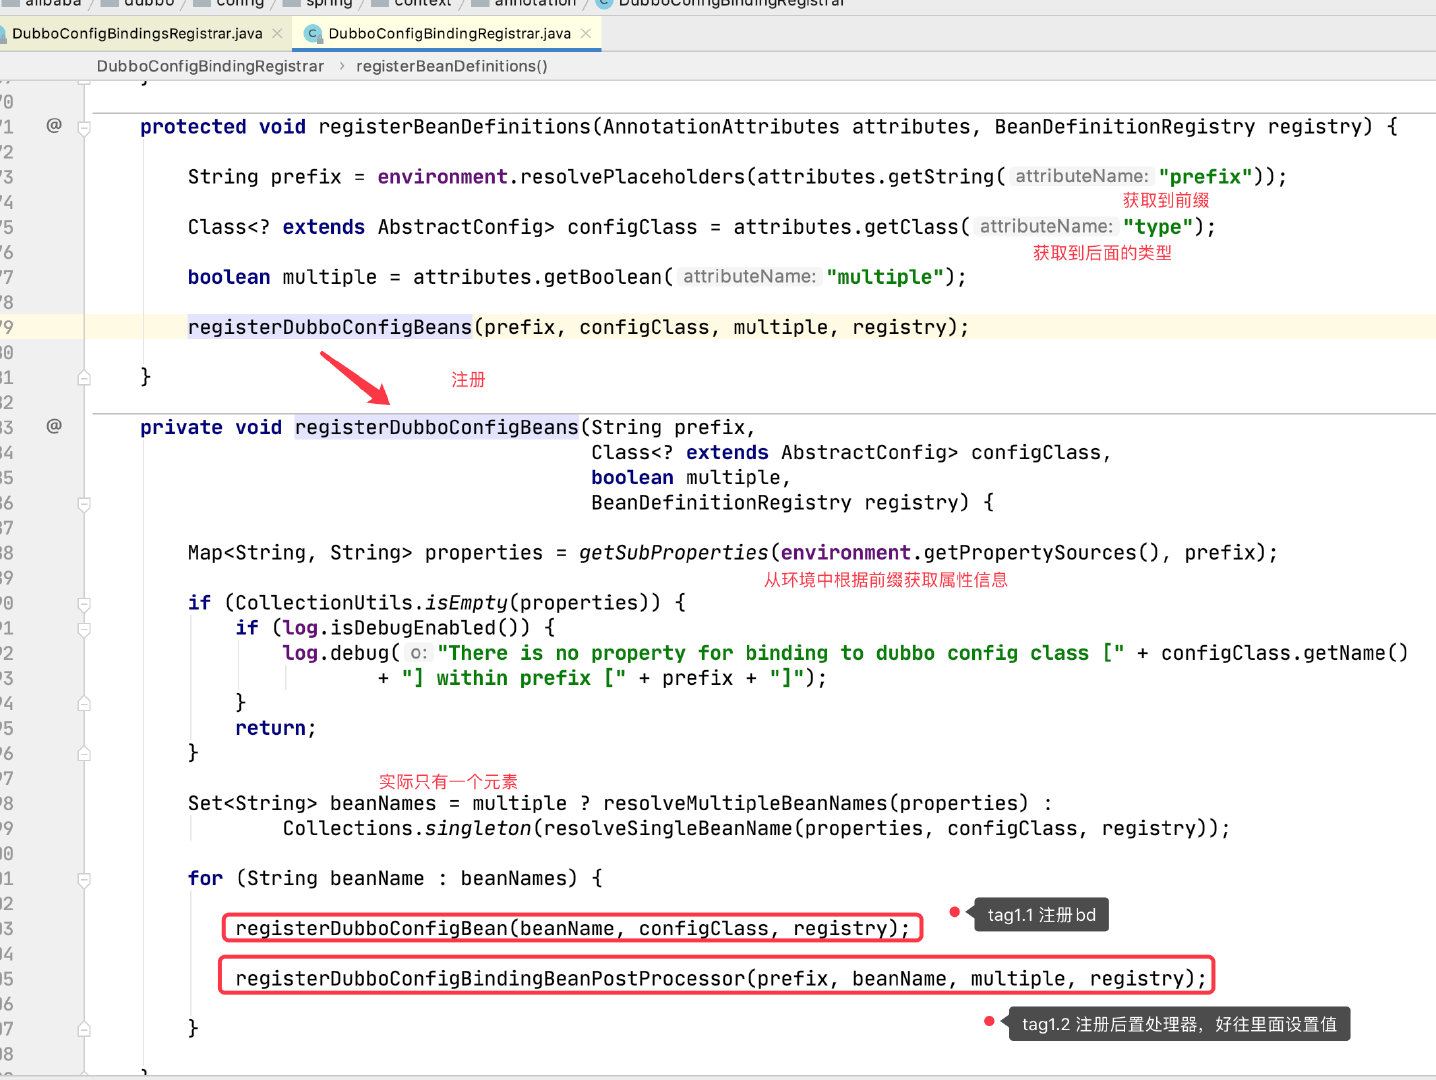The height and width of the screenshot is (1080, 1436).
Task: Click registerDubboConfigBeans in the private method declaration
Action: 436,427
